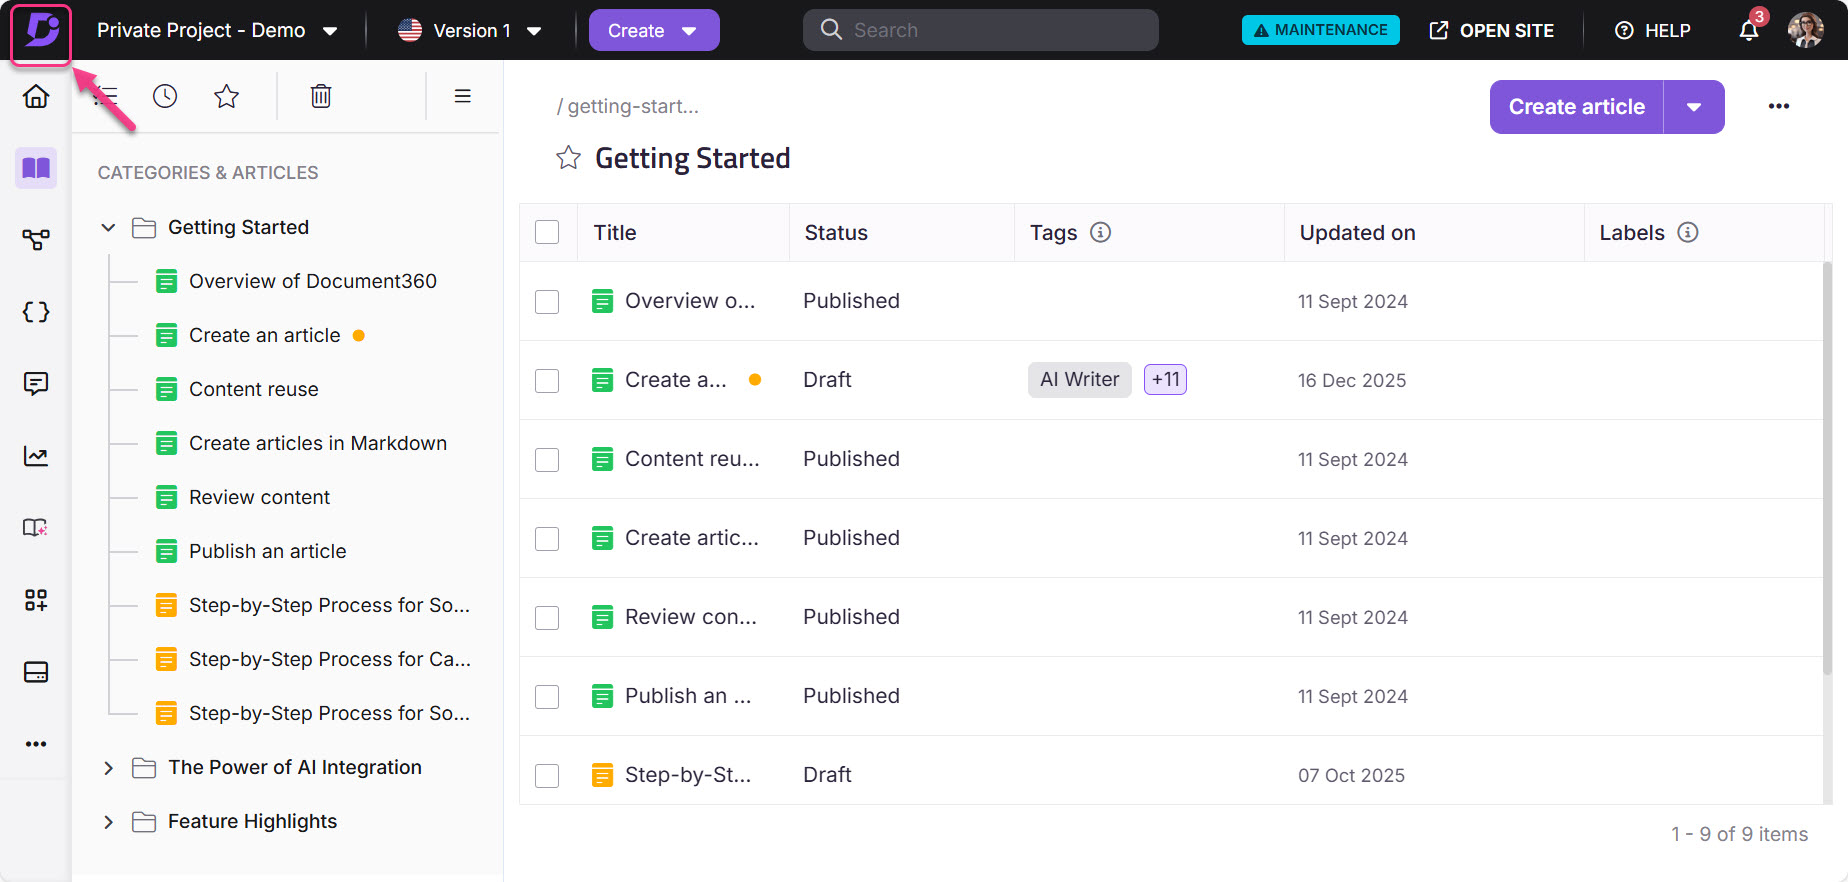
Task: Open Step-by-Step Process for Ca... article
Action: (329, 659)
